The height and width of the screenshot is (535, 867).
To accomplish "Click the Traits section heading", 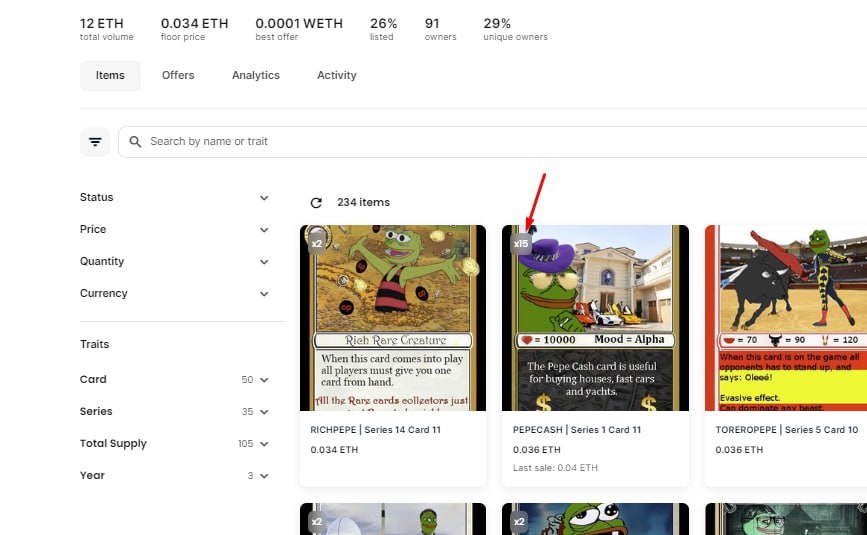I will pos(95,344).
